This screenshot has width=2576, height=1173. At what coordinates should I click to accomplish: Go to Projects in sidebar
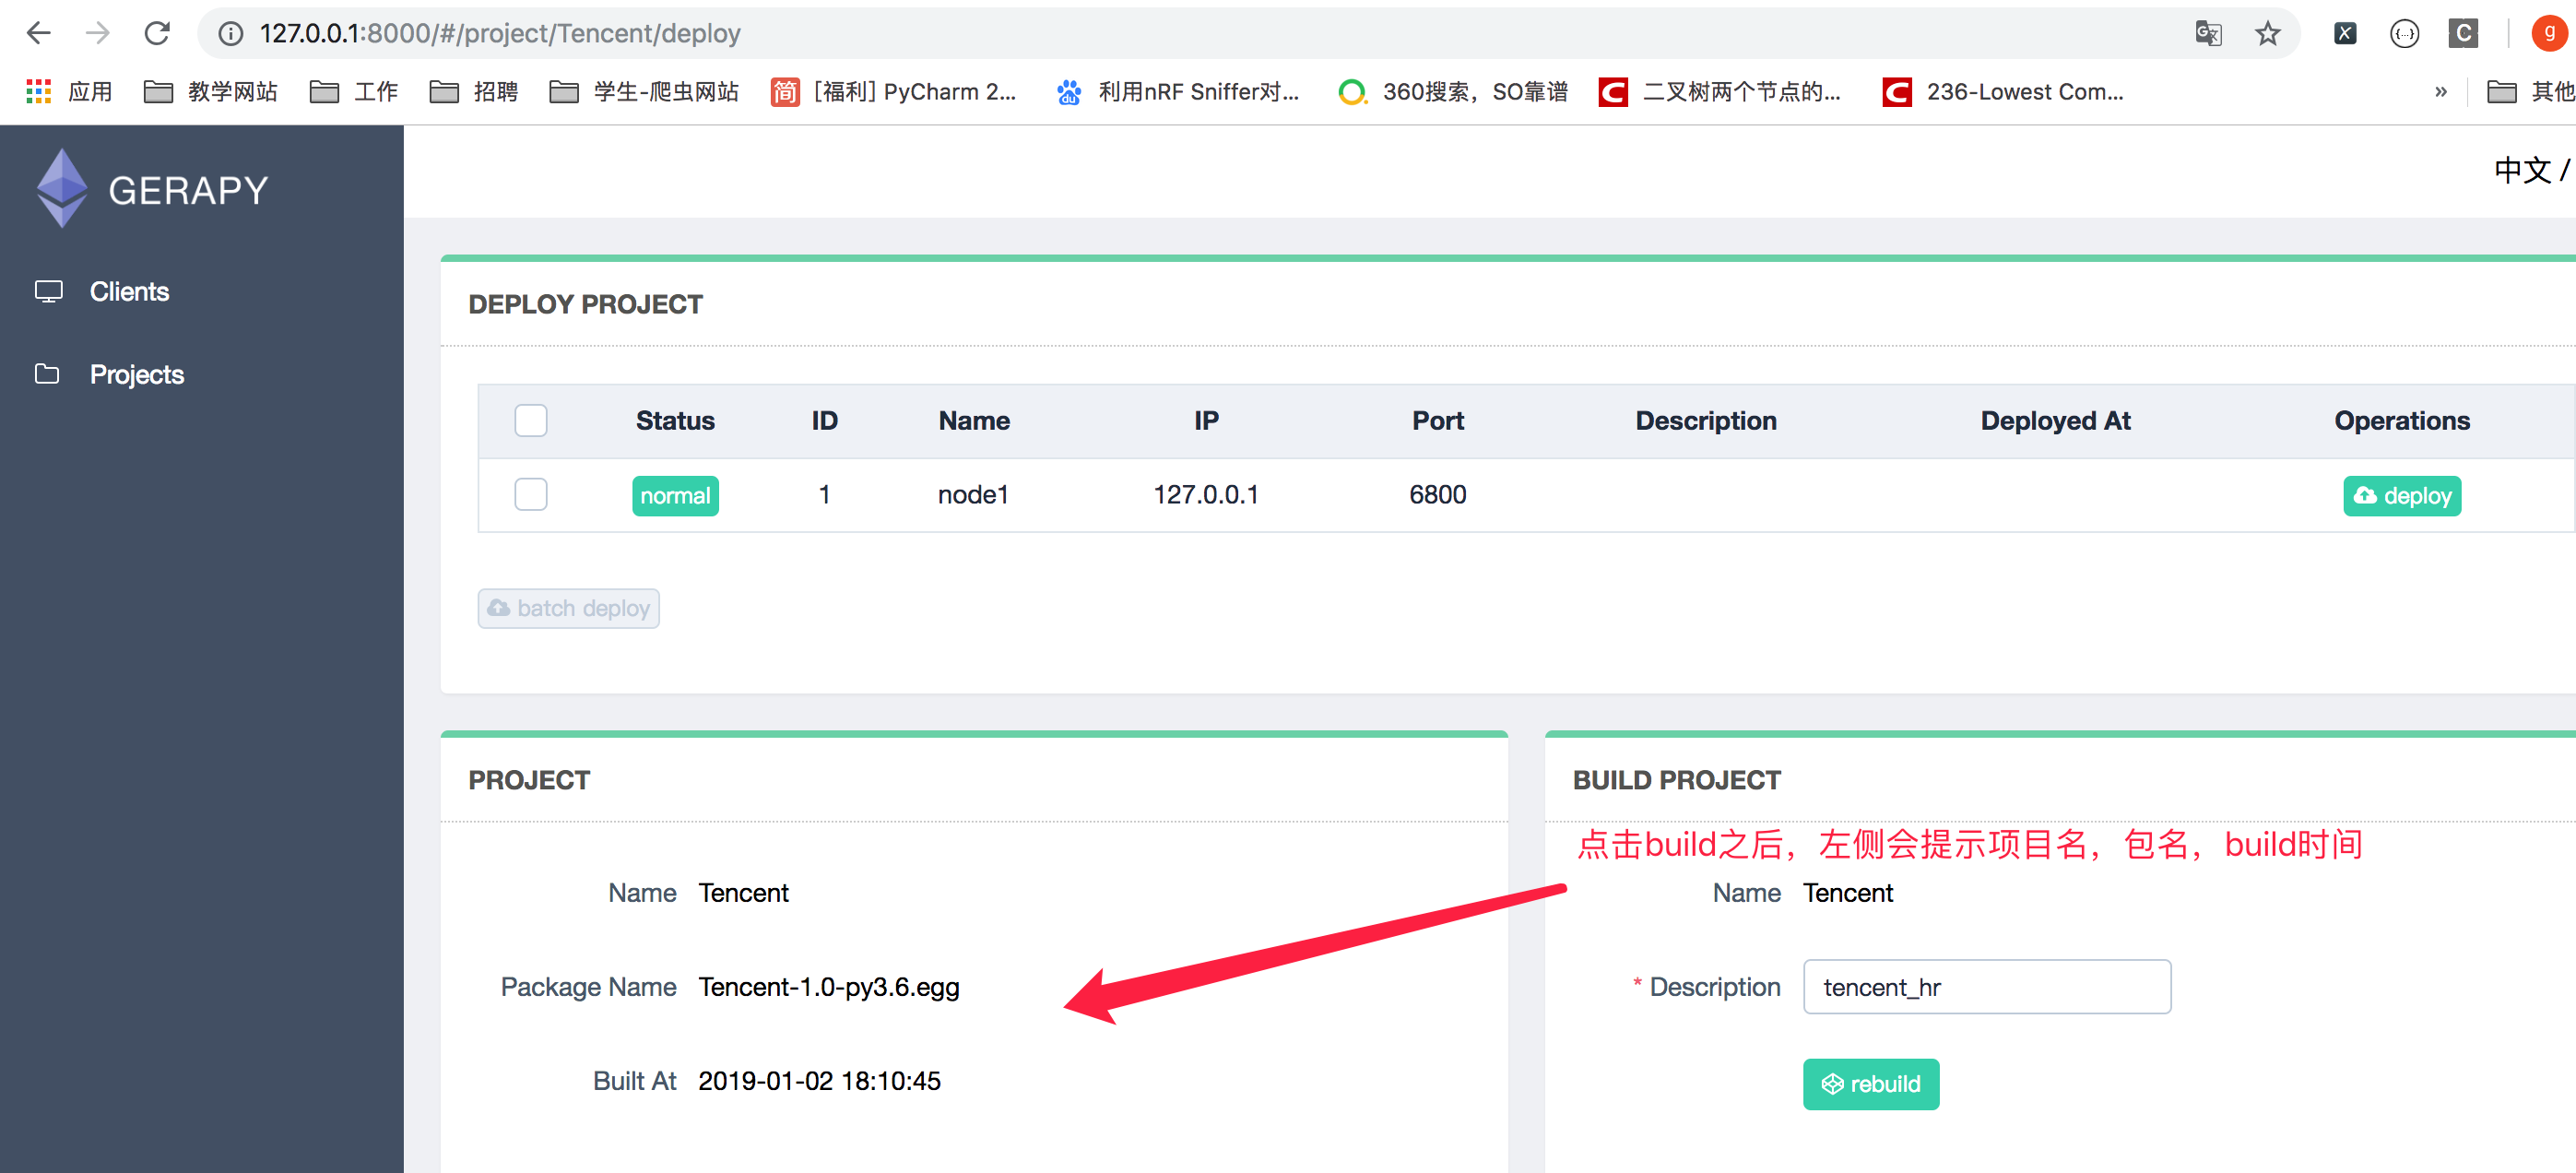136,374
